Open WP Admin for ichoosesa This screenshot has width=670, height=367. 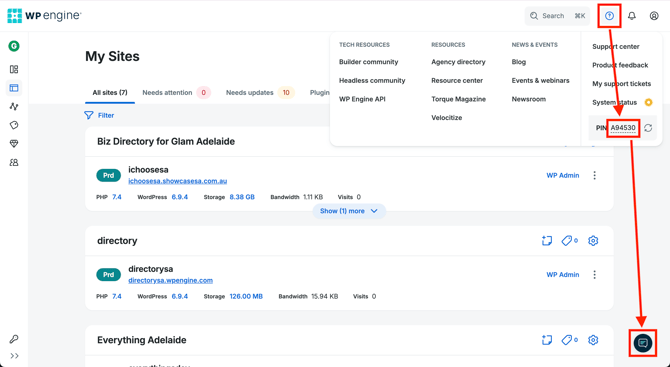[x=563, y=175]
